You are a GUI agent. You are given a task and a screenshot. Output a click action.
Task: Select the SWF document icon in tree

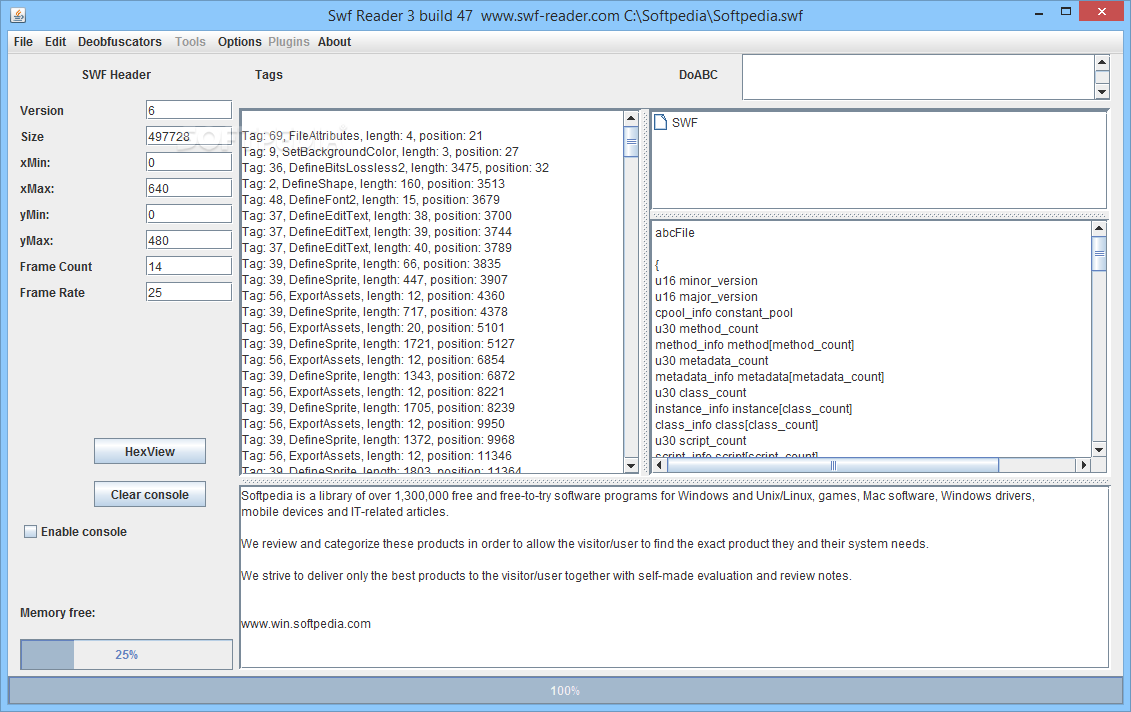[x=661, y=122]
